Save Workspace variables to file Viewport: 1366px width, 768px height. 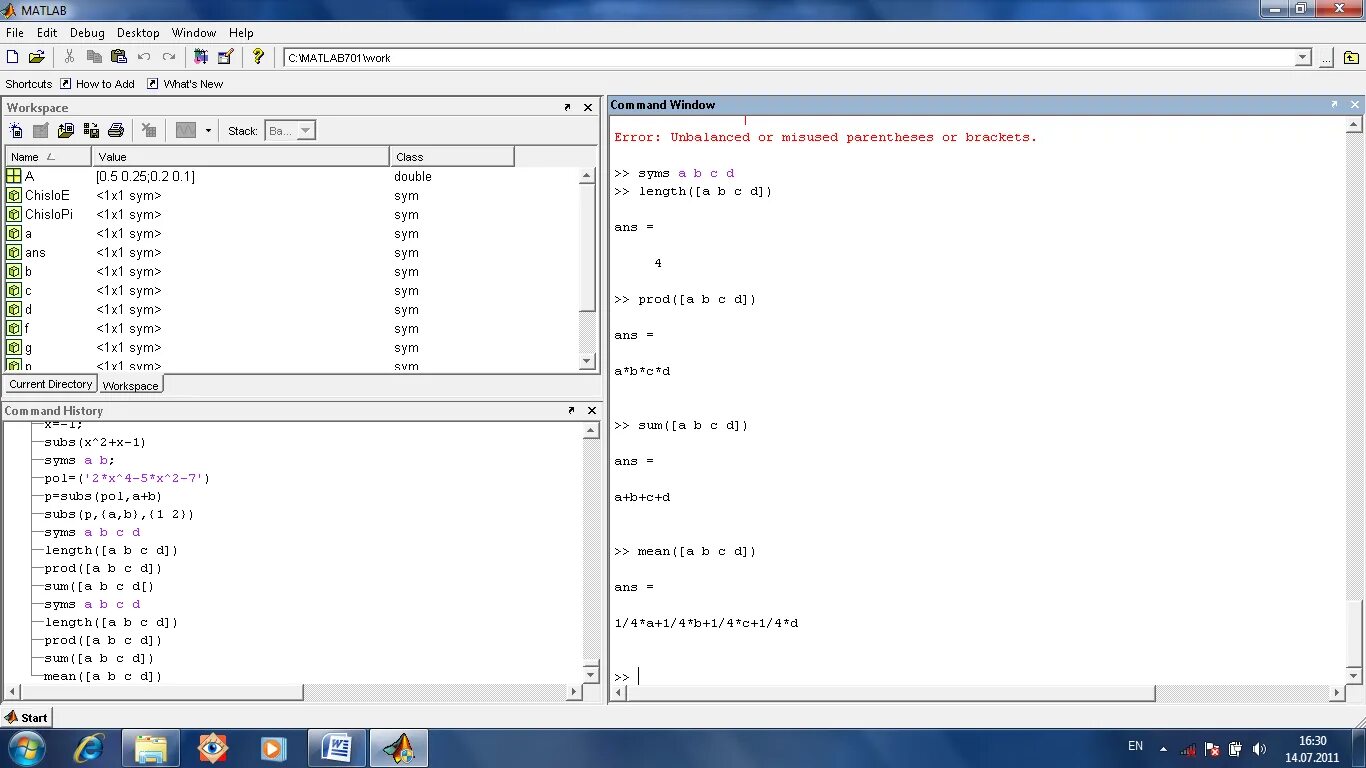(x=91, y=130)
